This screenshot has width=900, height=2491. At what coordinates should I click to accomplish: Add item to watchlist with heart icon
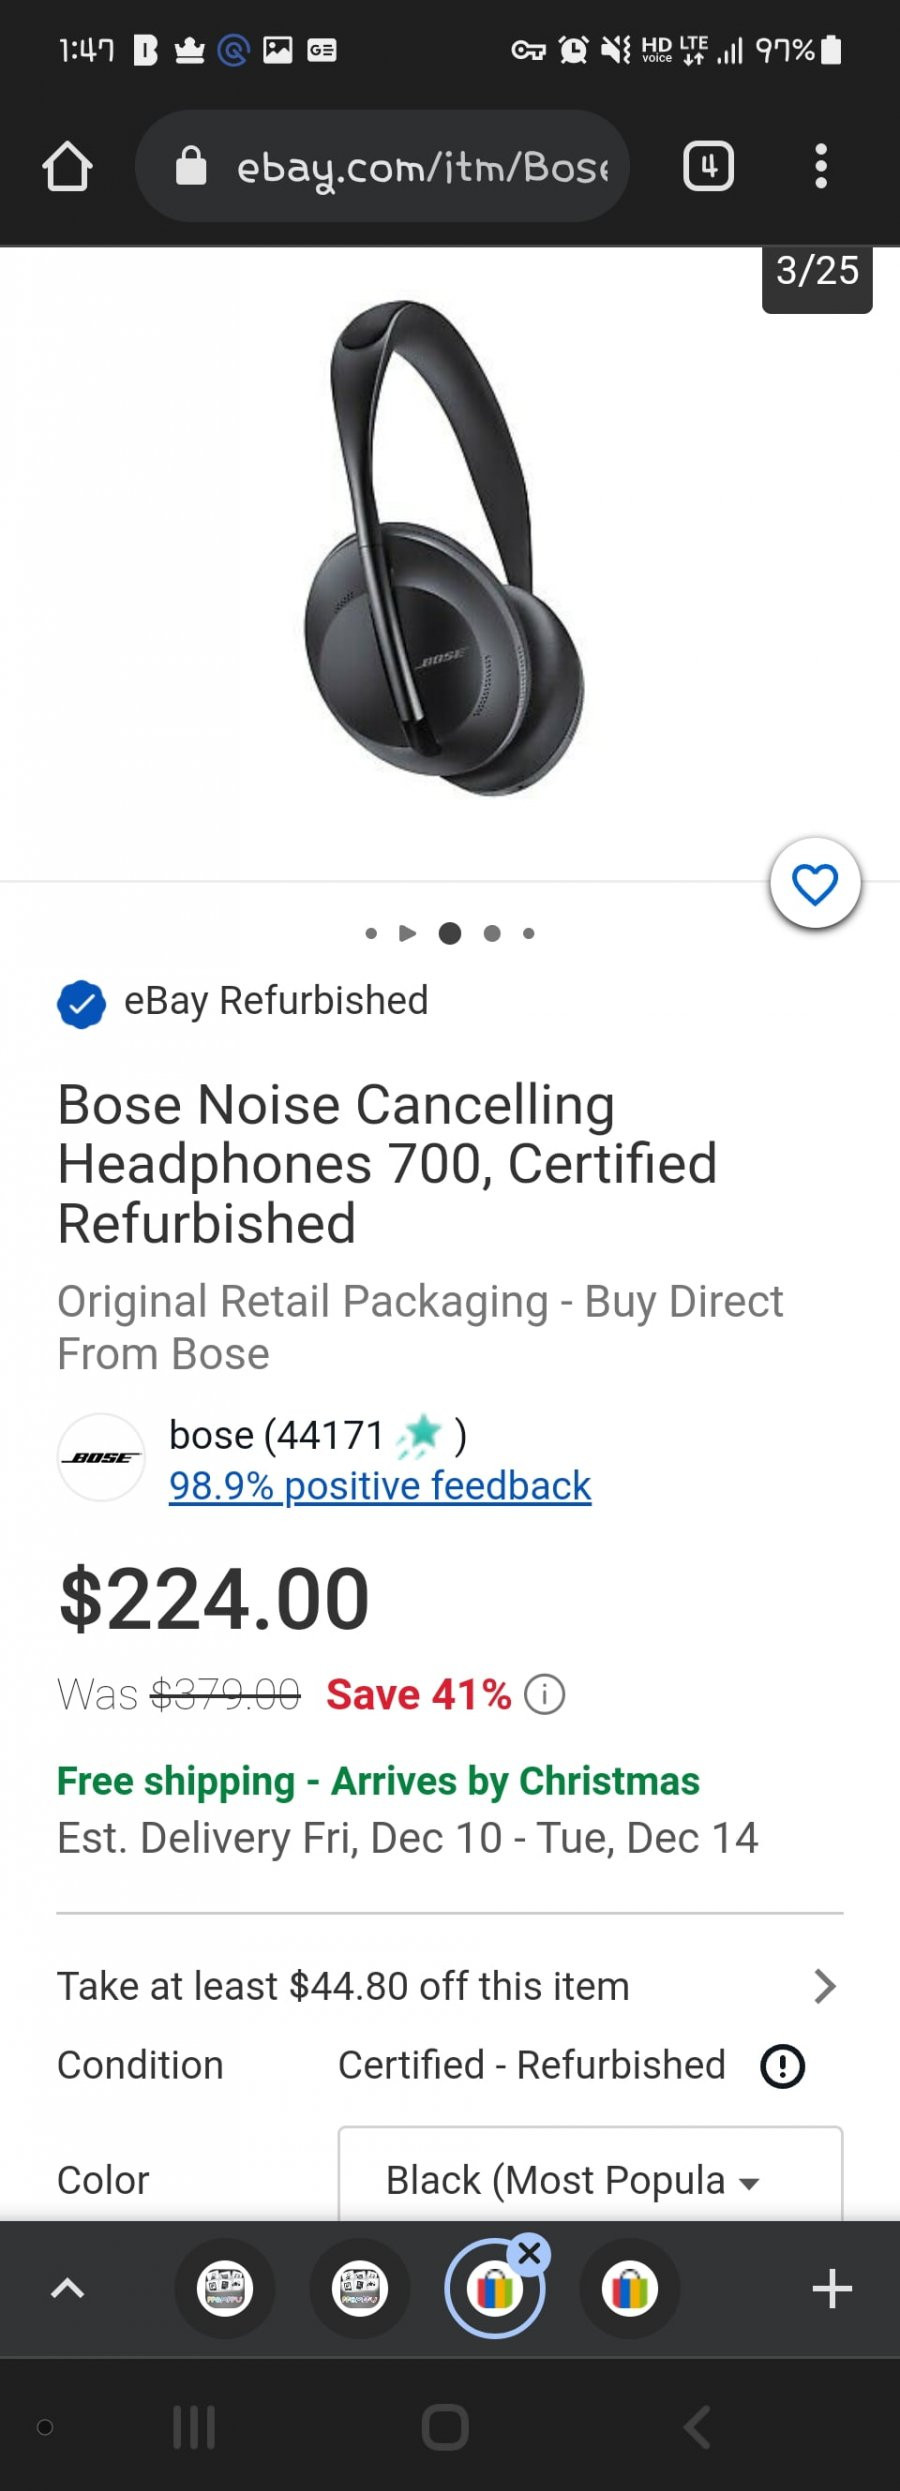pos(815,884)
